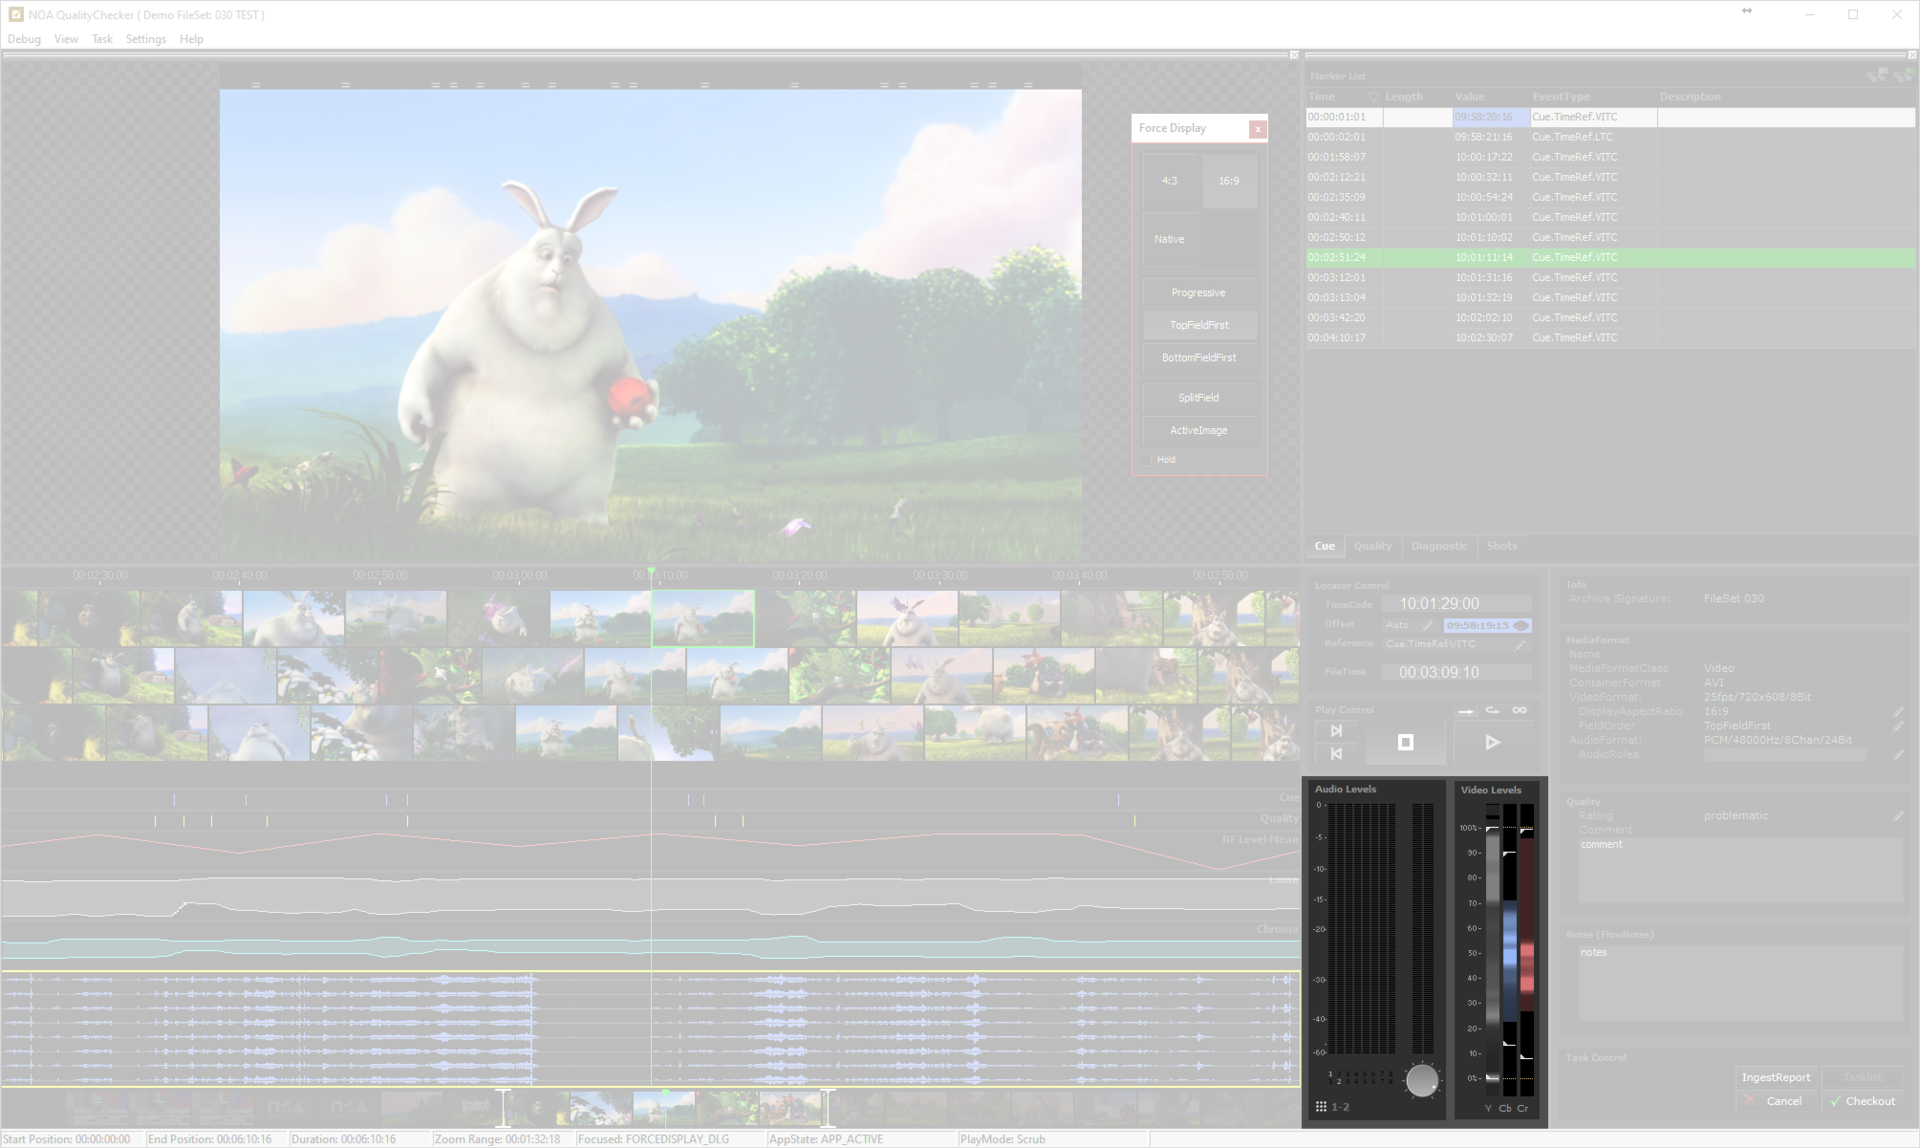Viewport: 1920px width, 1148px height.
Task: Click the Play button
Action: pyautogui.click(x=1492, y=742)
